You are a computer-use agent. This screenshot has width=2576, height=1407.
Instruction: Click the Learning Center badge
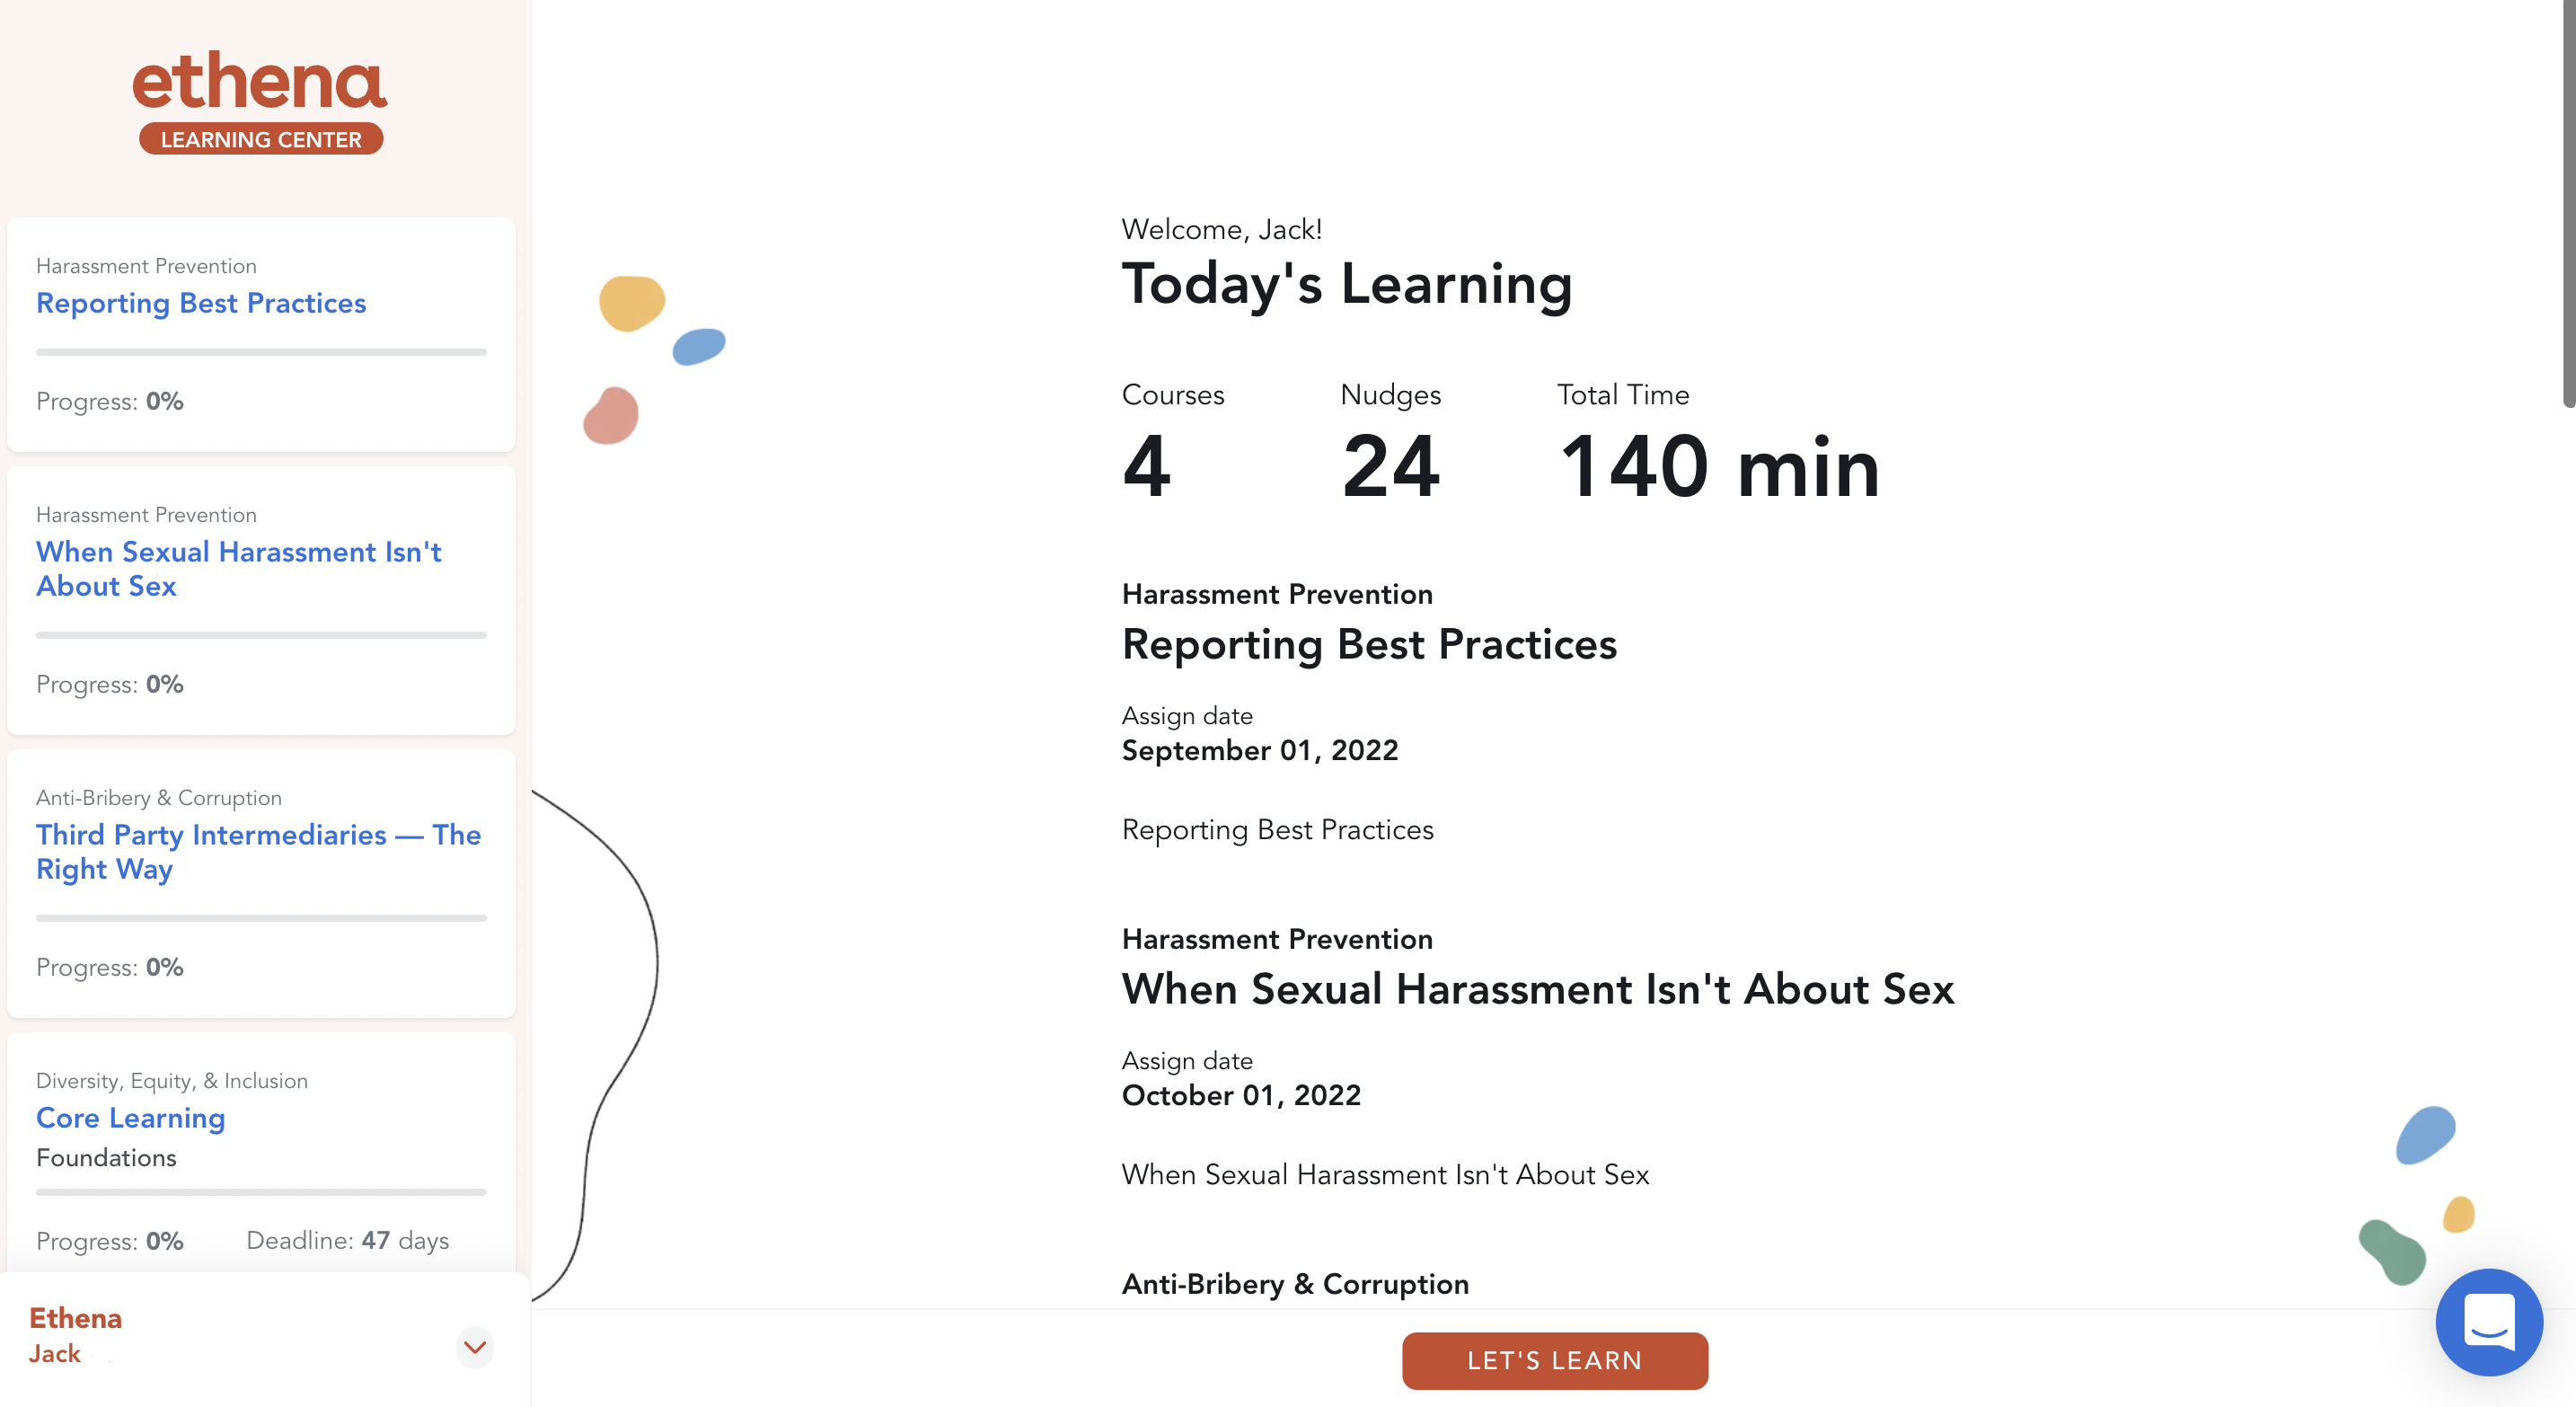261,139
